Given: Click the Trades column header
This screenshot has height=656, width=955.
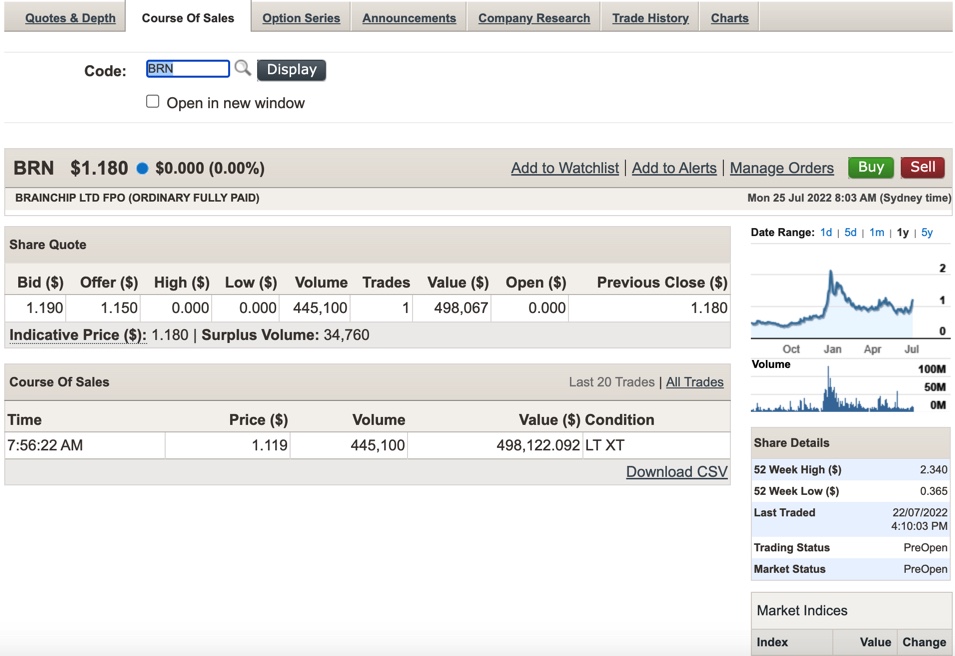Looking at the screenshot, I should (x=386, y=283).
